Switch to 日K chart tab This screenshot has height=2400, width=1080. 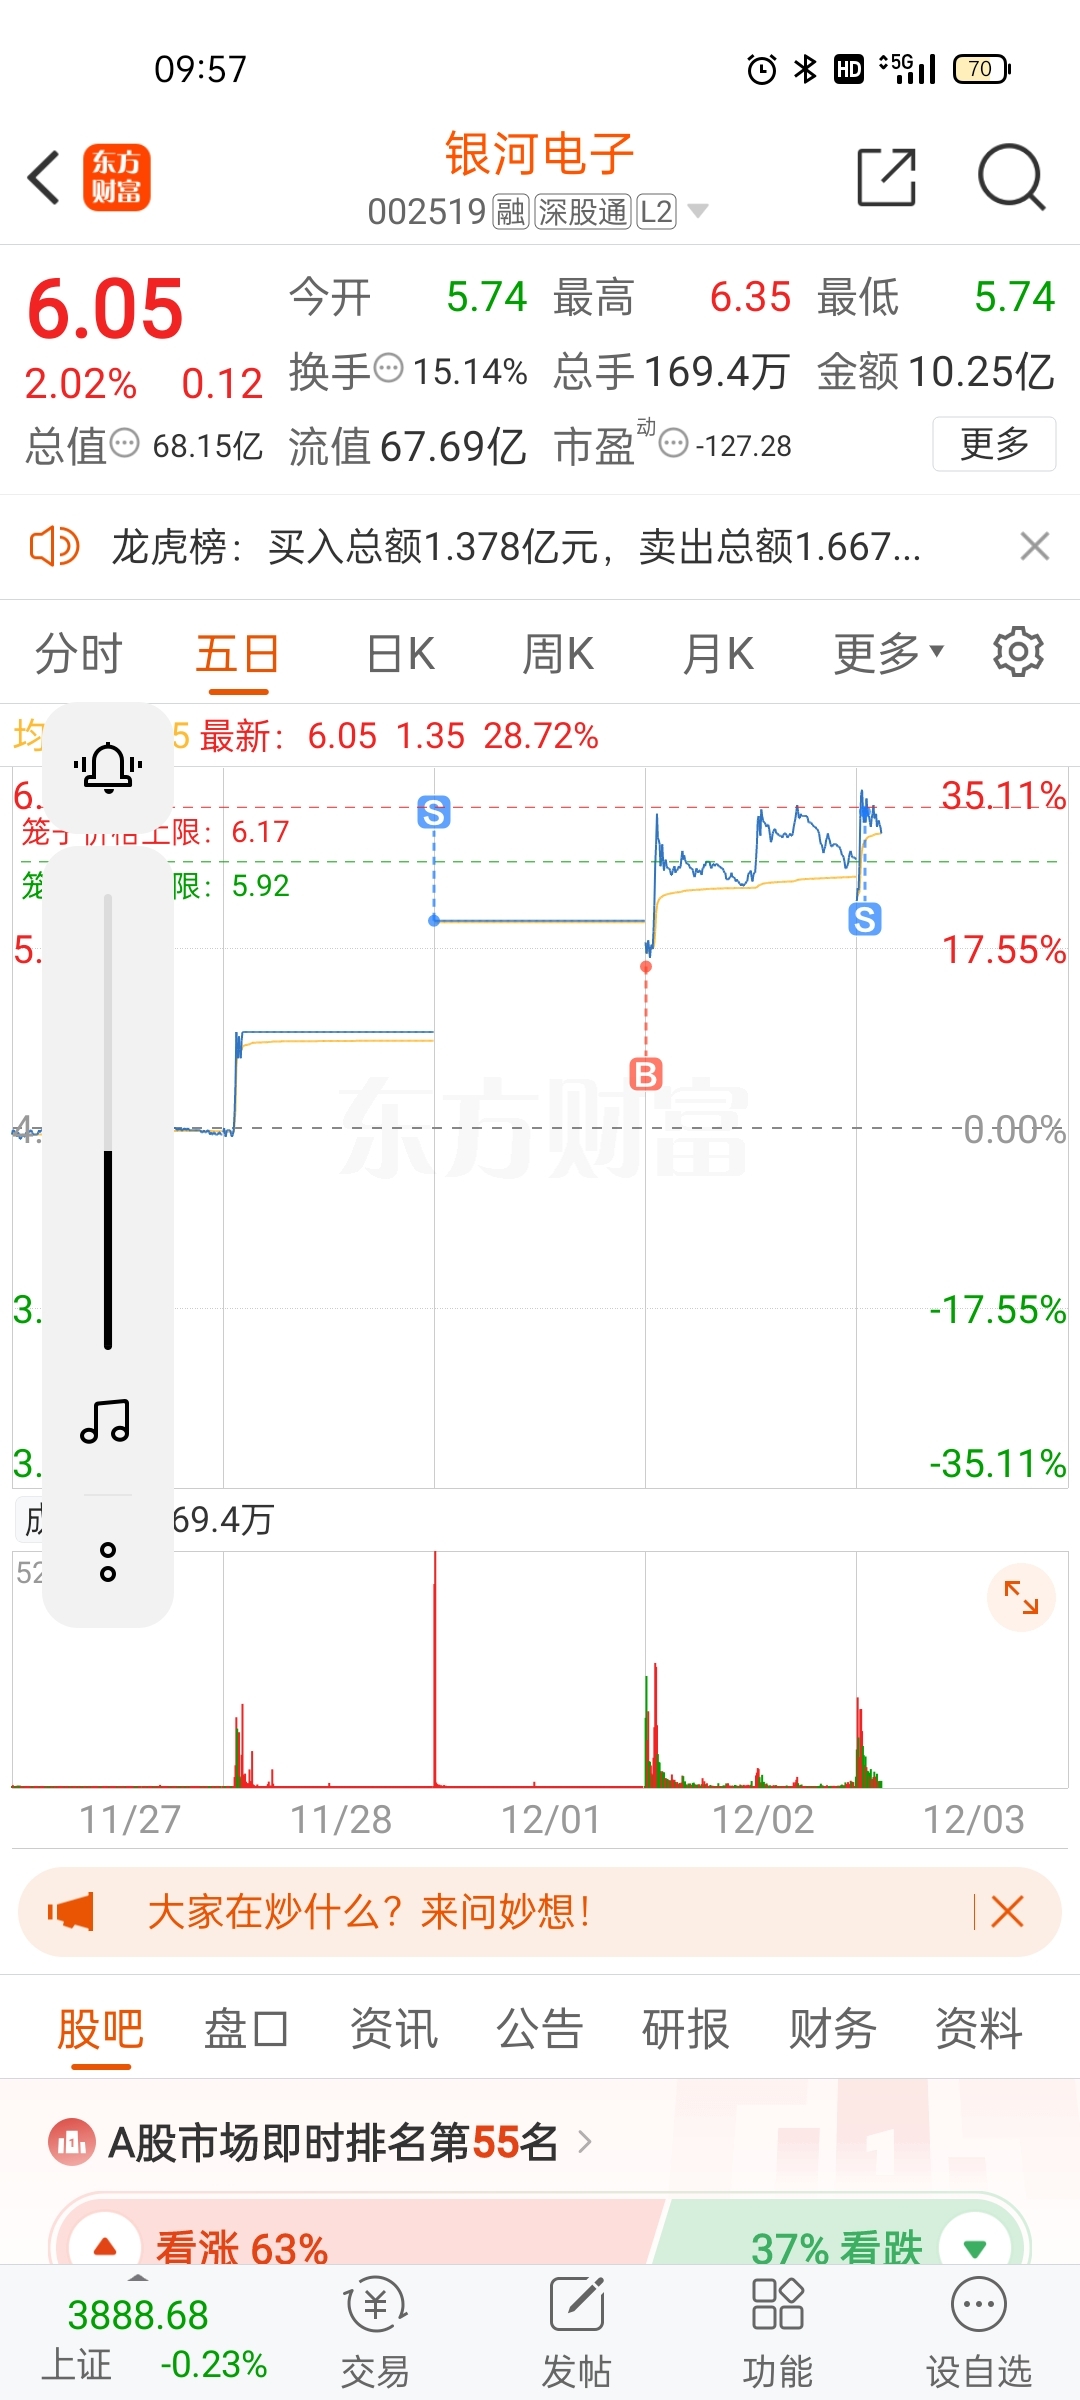click(x=400, y=654)
